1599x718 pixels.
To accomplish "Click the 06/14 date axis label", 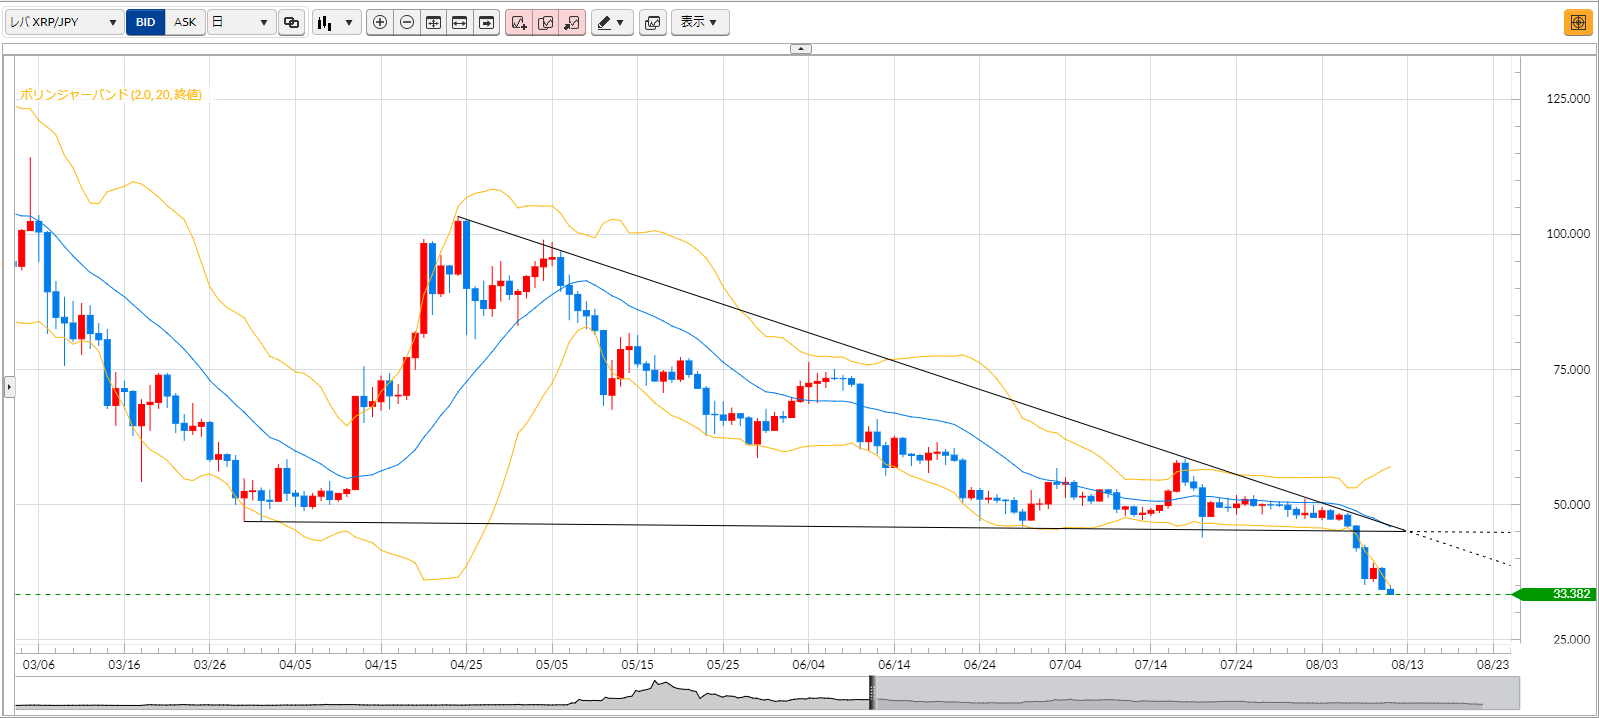I will [x=894, y=665].
